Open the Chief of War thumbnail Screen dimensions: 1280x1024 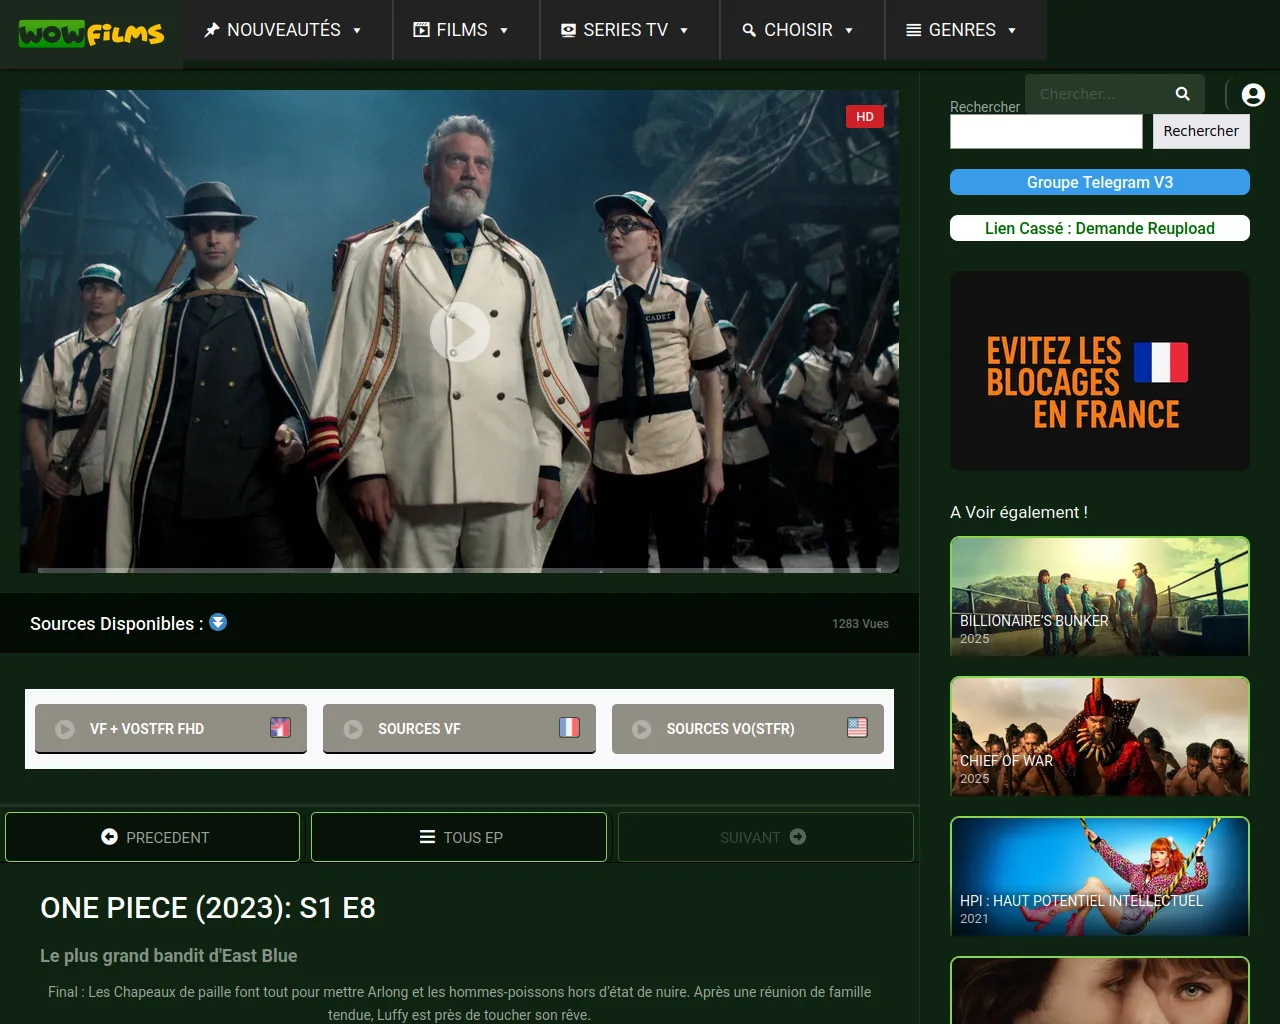click(x=1100, y=736)
